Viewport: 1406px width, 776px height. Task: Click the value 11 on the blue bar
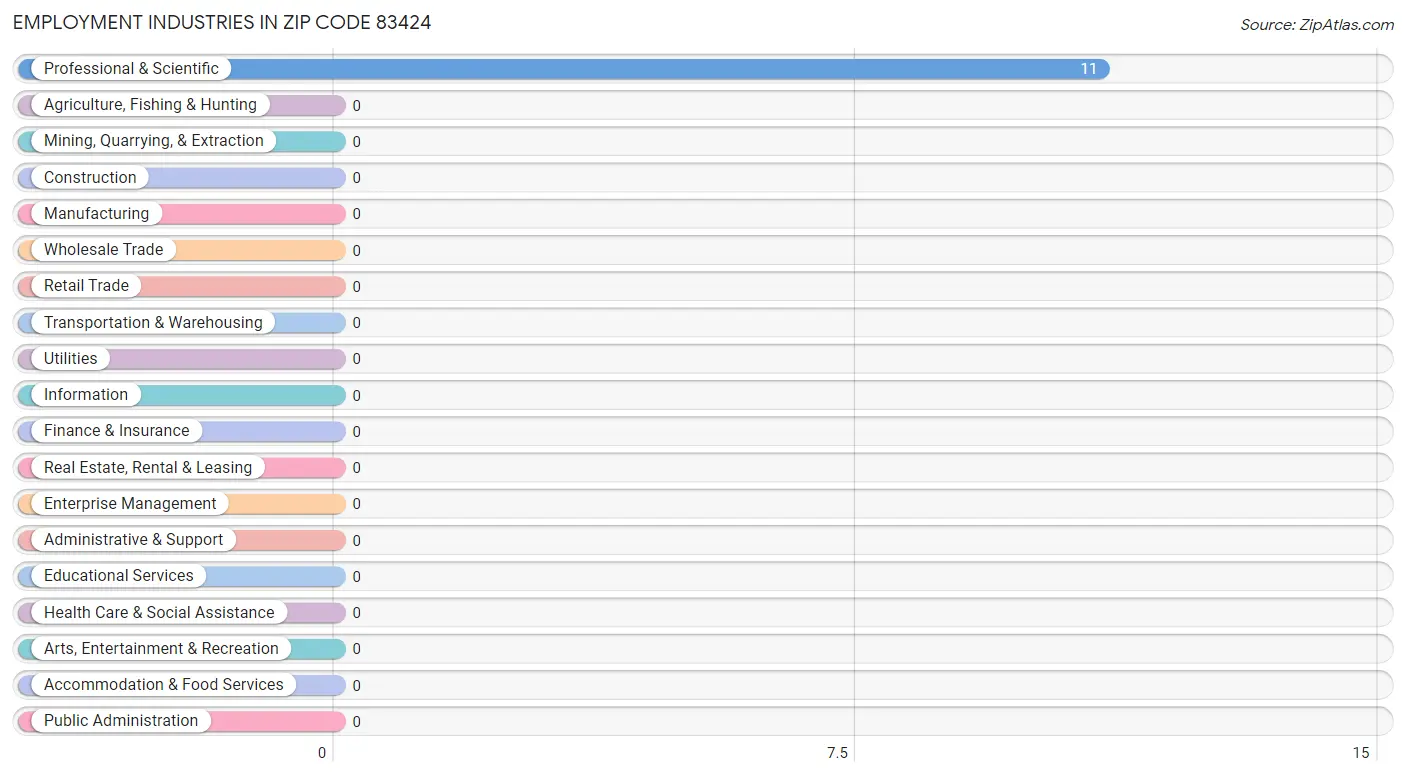[x=1088, y=69]
